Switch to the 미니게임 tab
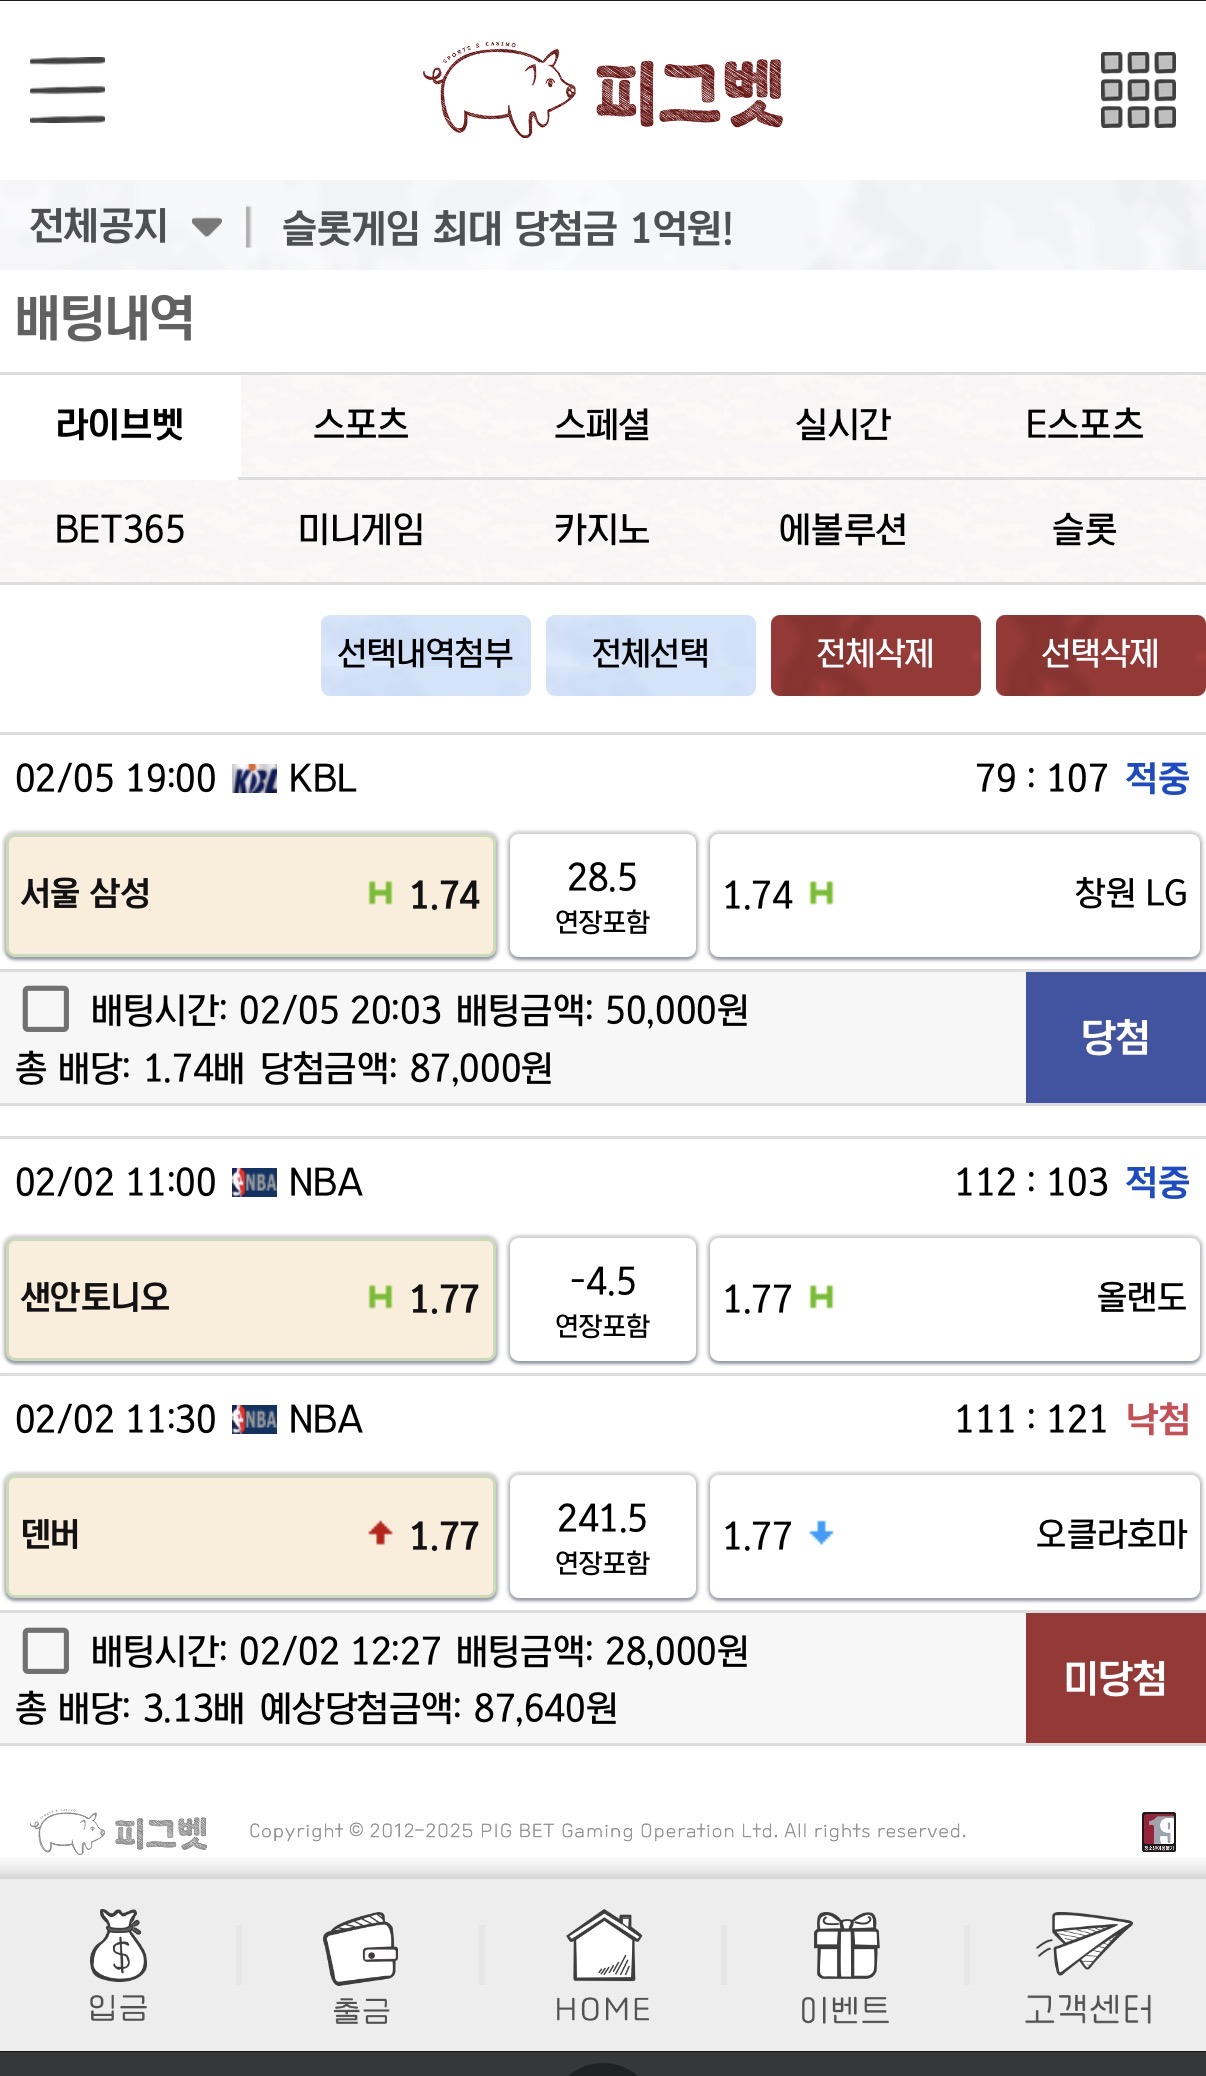1206x2076 pixels. click(x=361, y=529)
